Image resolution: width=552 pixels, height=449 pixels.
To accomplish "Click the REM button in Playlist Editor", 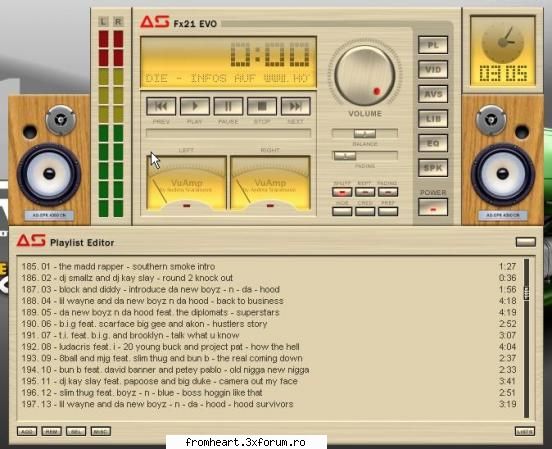I will click(51, 431).
